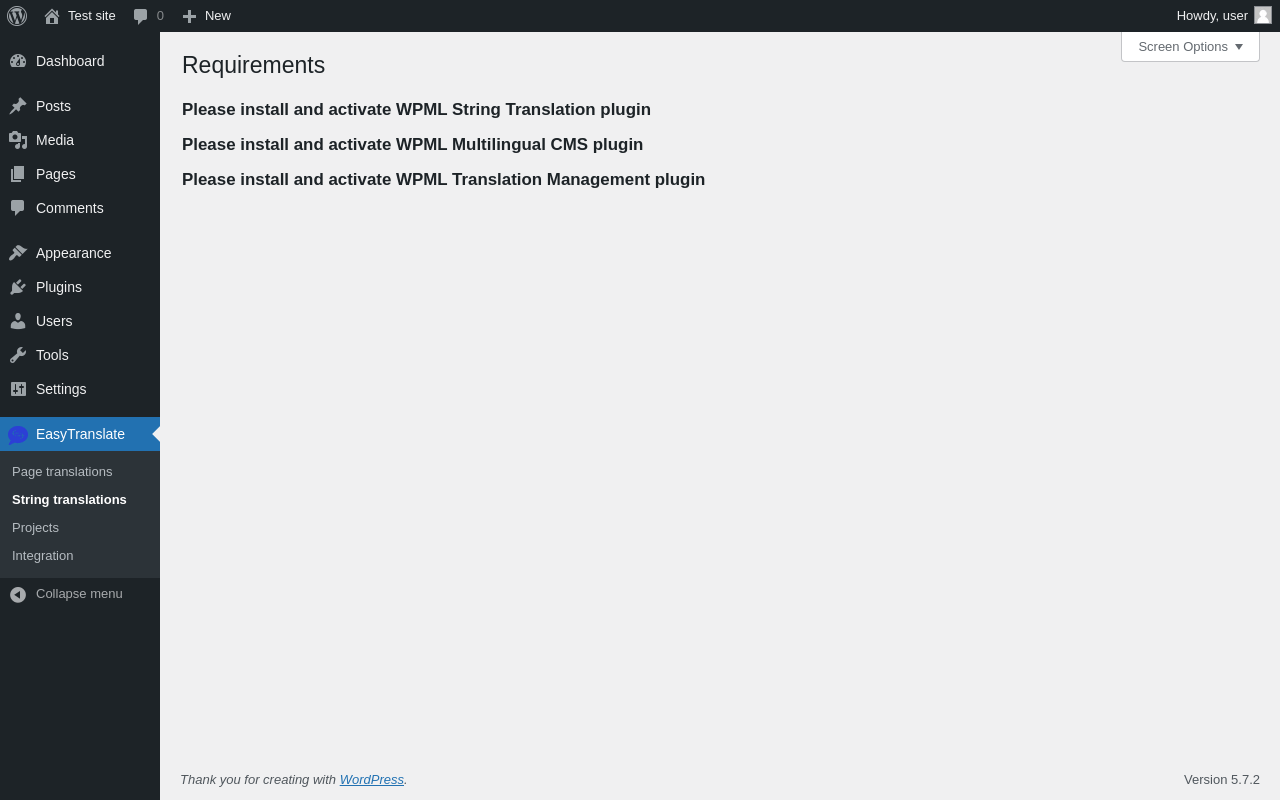Open the Appearance paintbrush icon

pos(18,253)
